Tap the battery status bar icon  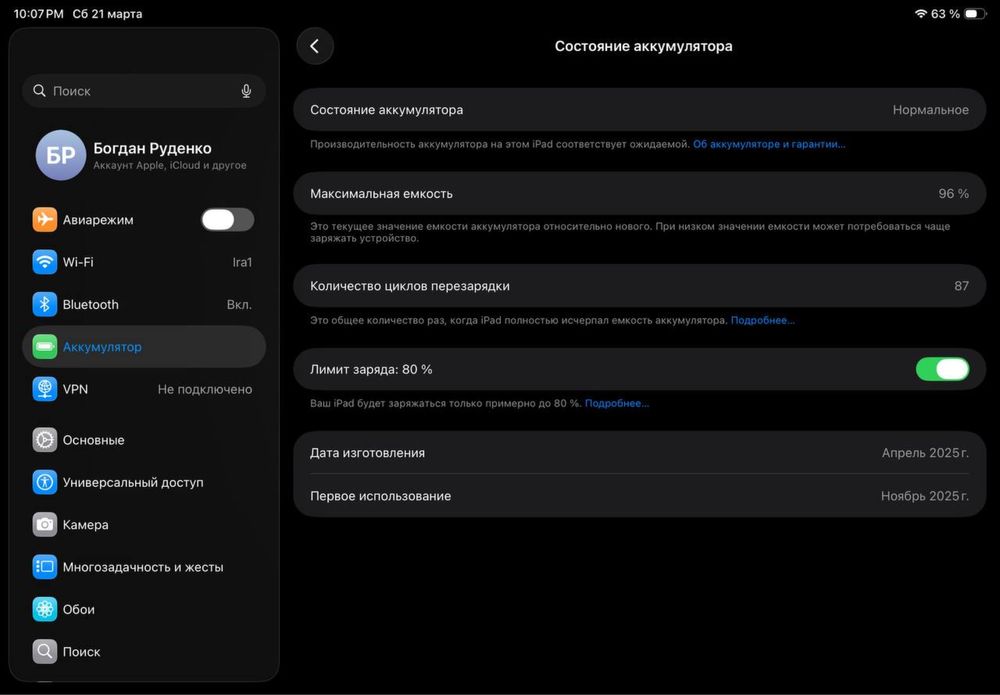point(975,13)
